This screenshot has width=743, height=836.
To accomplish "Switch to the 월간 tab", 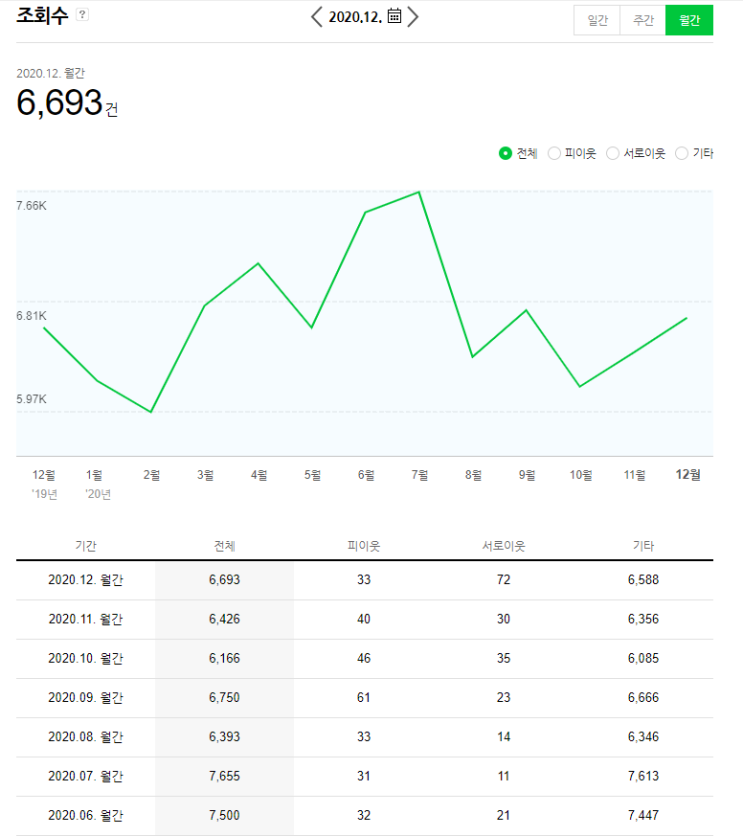I will point(689,20).
